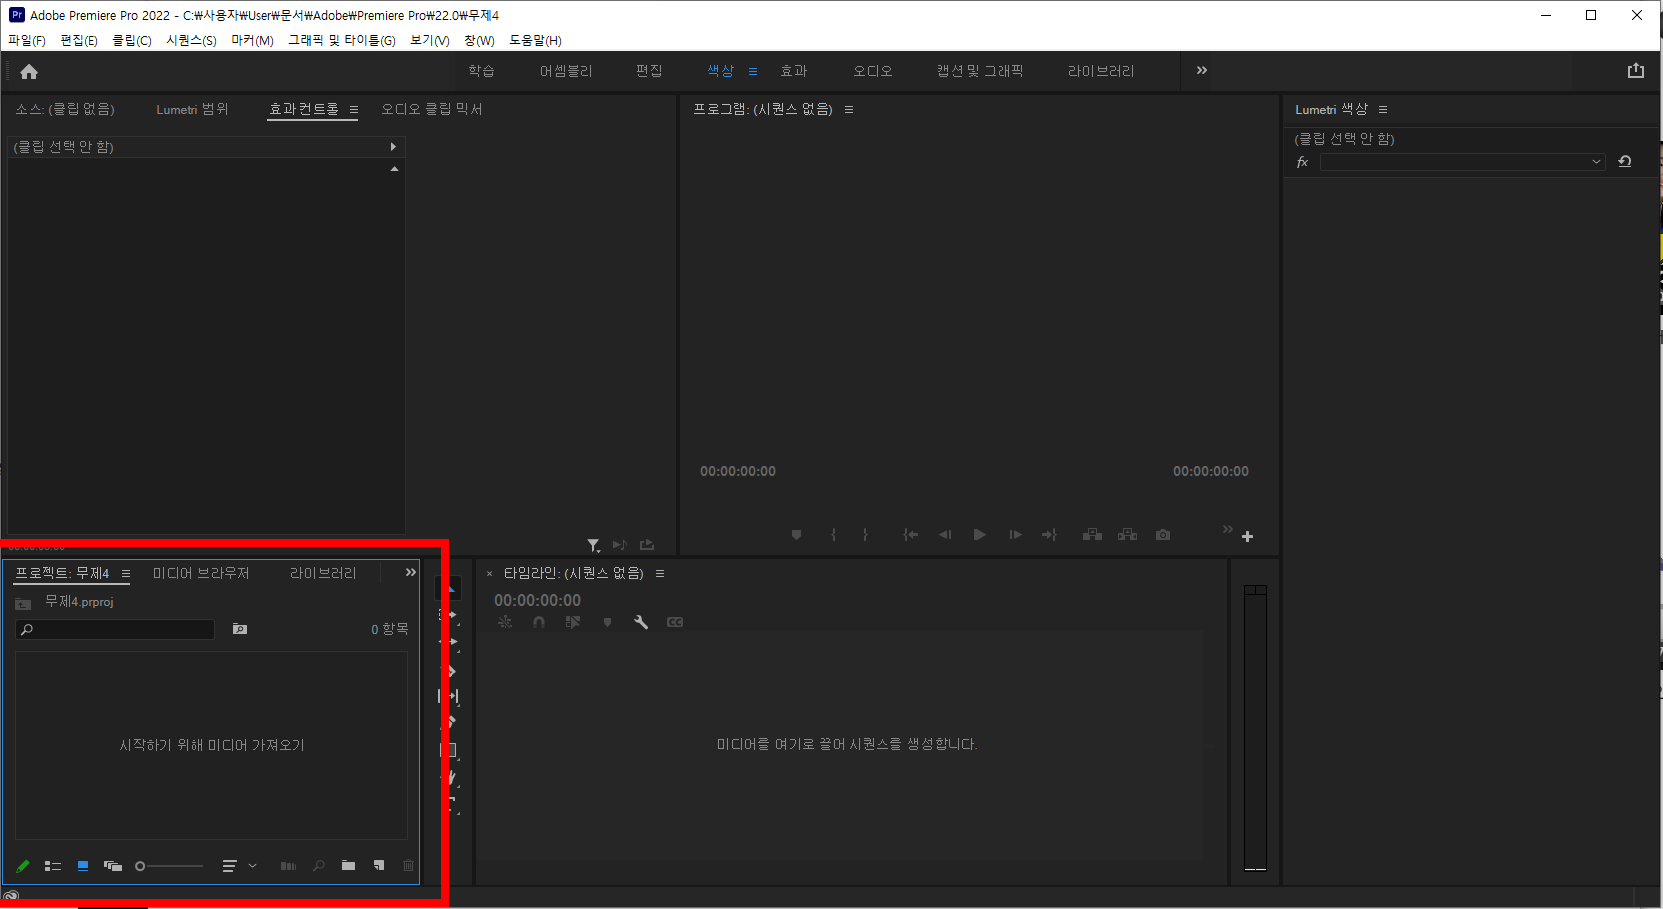
Task: Select the 소스: (클립 없음) panel tab
Action: point(65,109)
